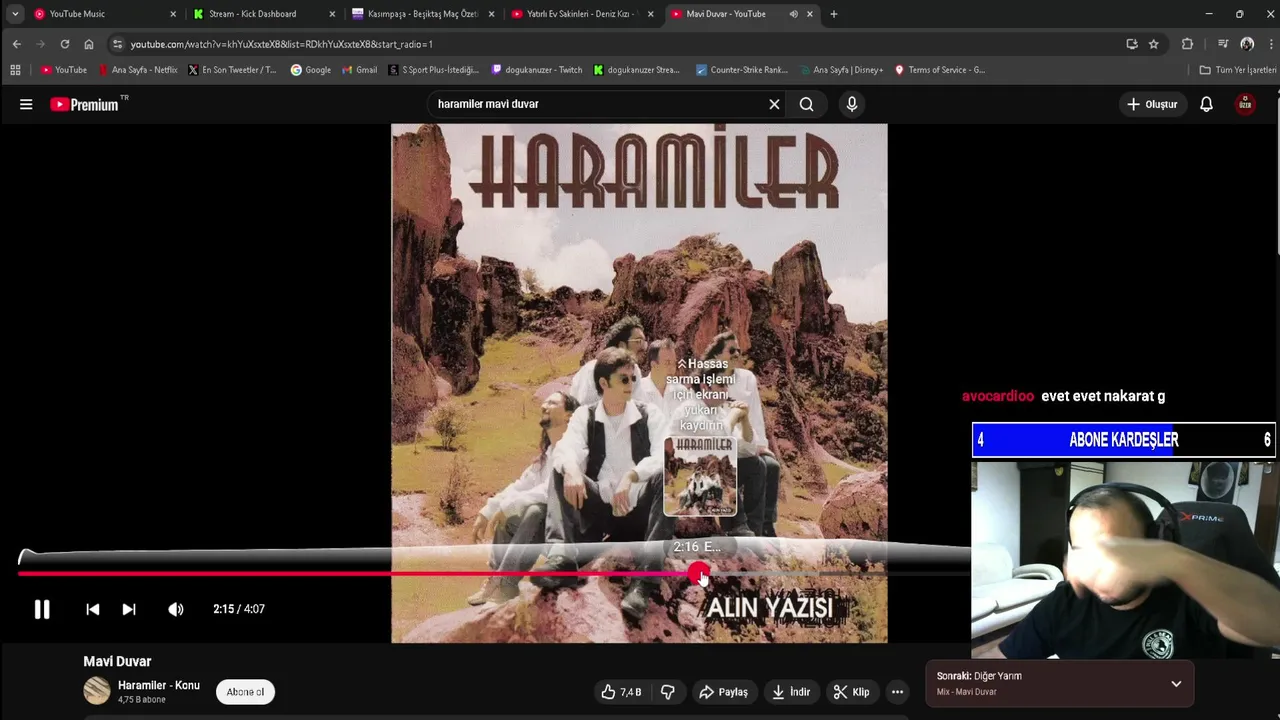Open the apps grid in bookmarks bar
The image size is (1280, 720).
click(15, 70)
